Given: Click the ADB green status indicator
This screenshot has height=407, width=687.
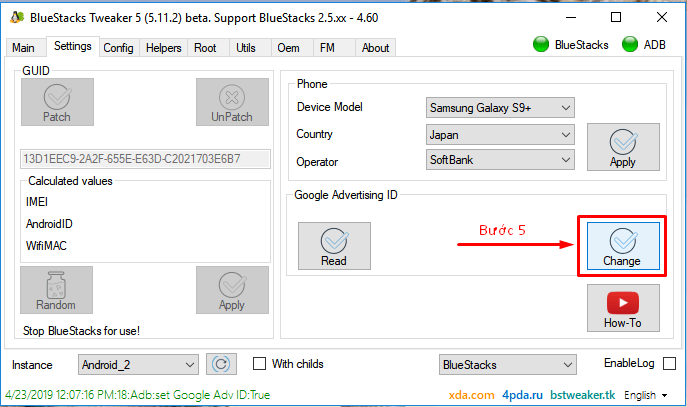Looking at the screenshot, I should (630, 44).
